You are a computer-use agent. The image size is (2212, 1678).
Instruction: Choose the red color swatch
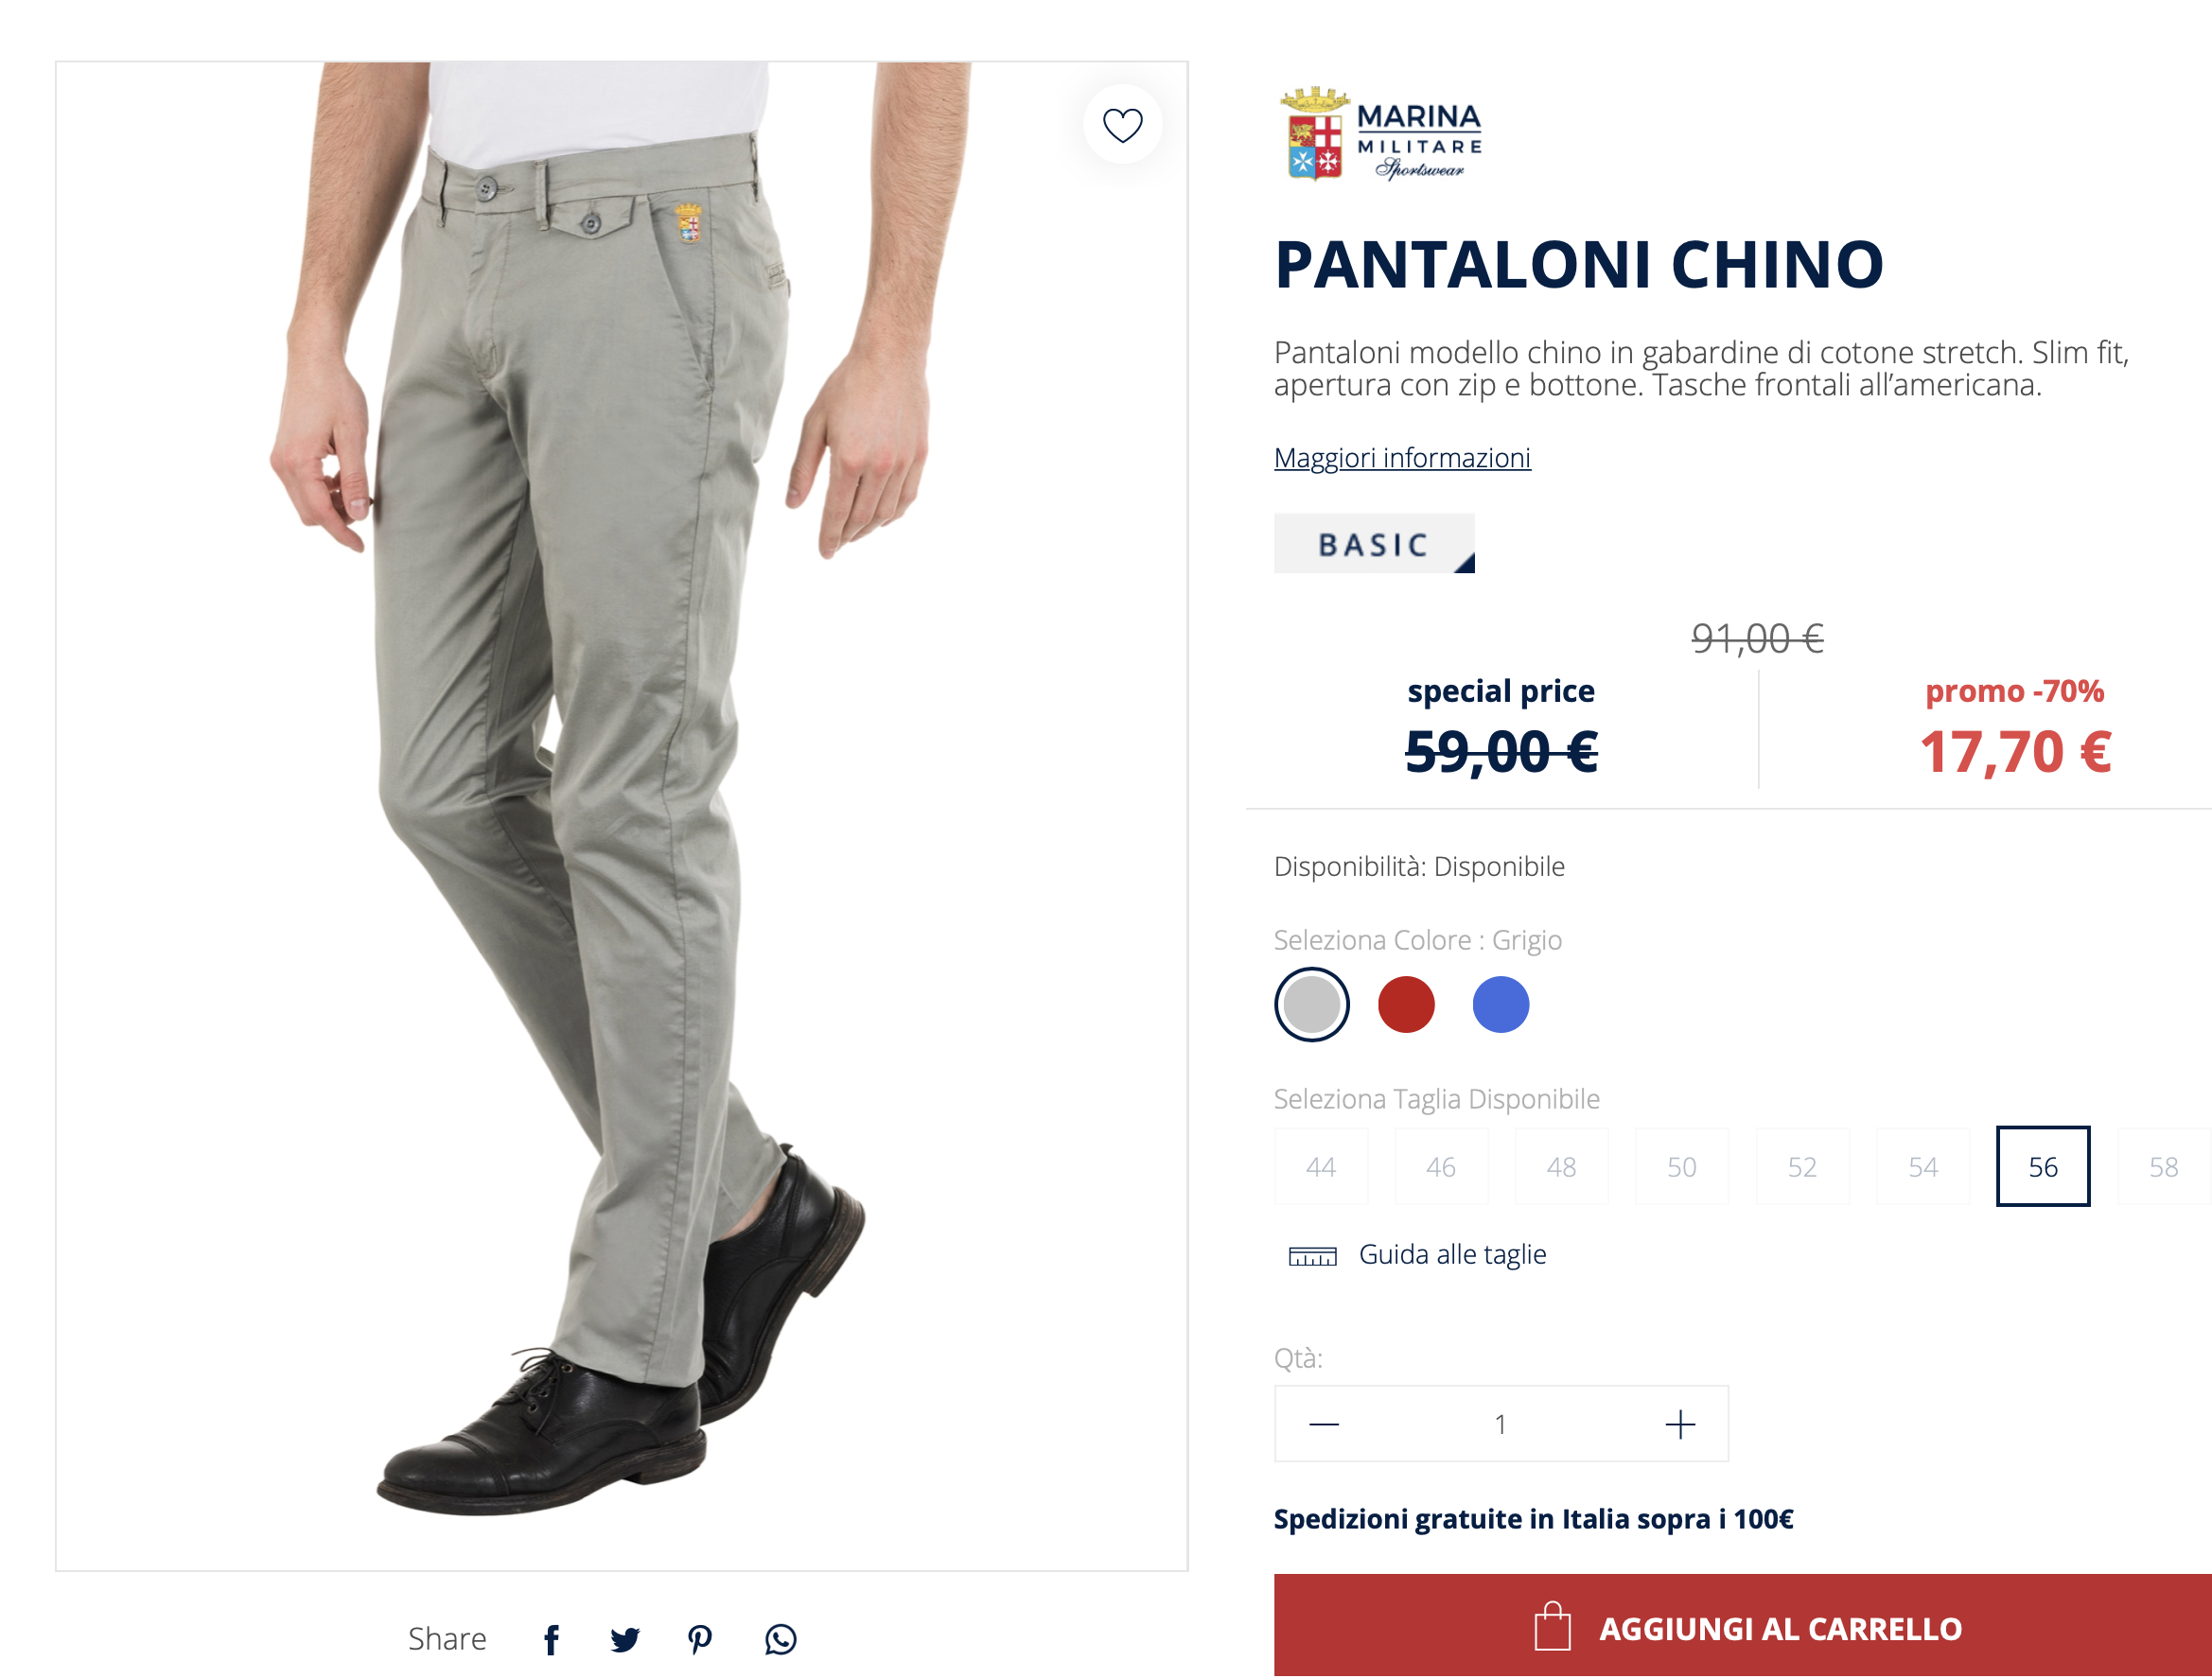point(1406,1004)
